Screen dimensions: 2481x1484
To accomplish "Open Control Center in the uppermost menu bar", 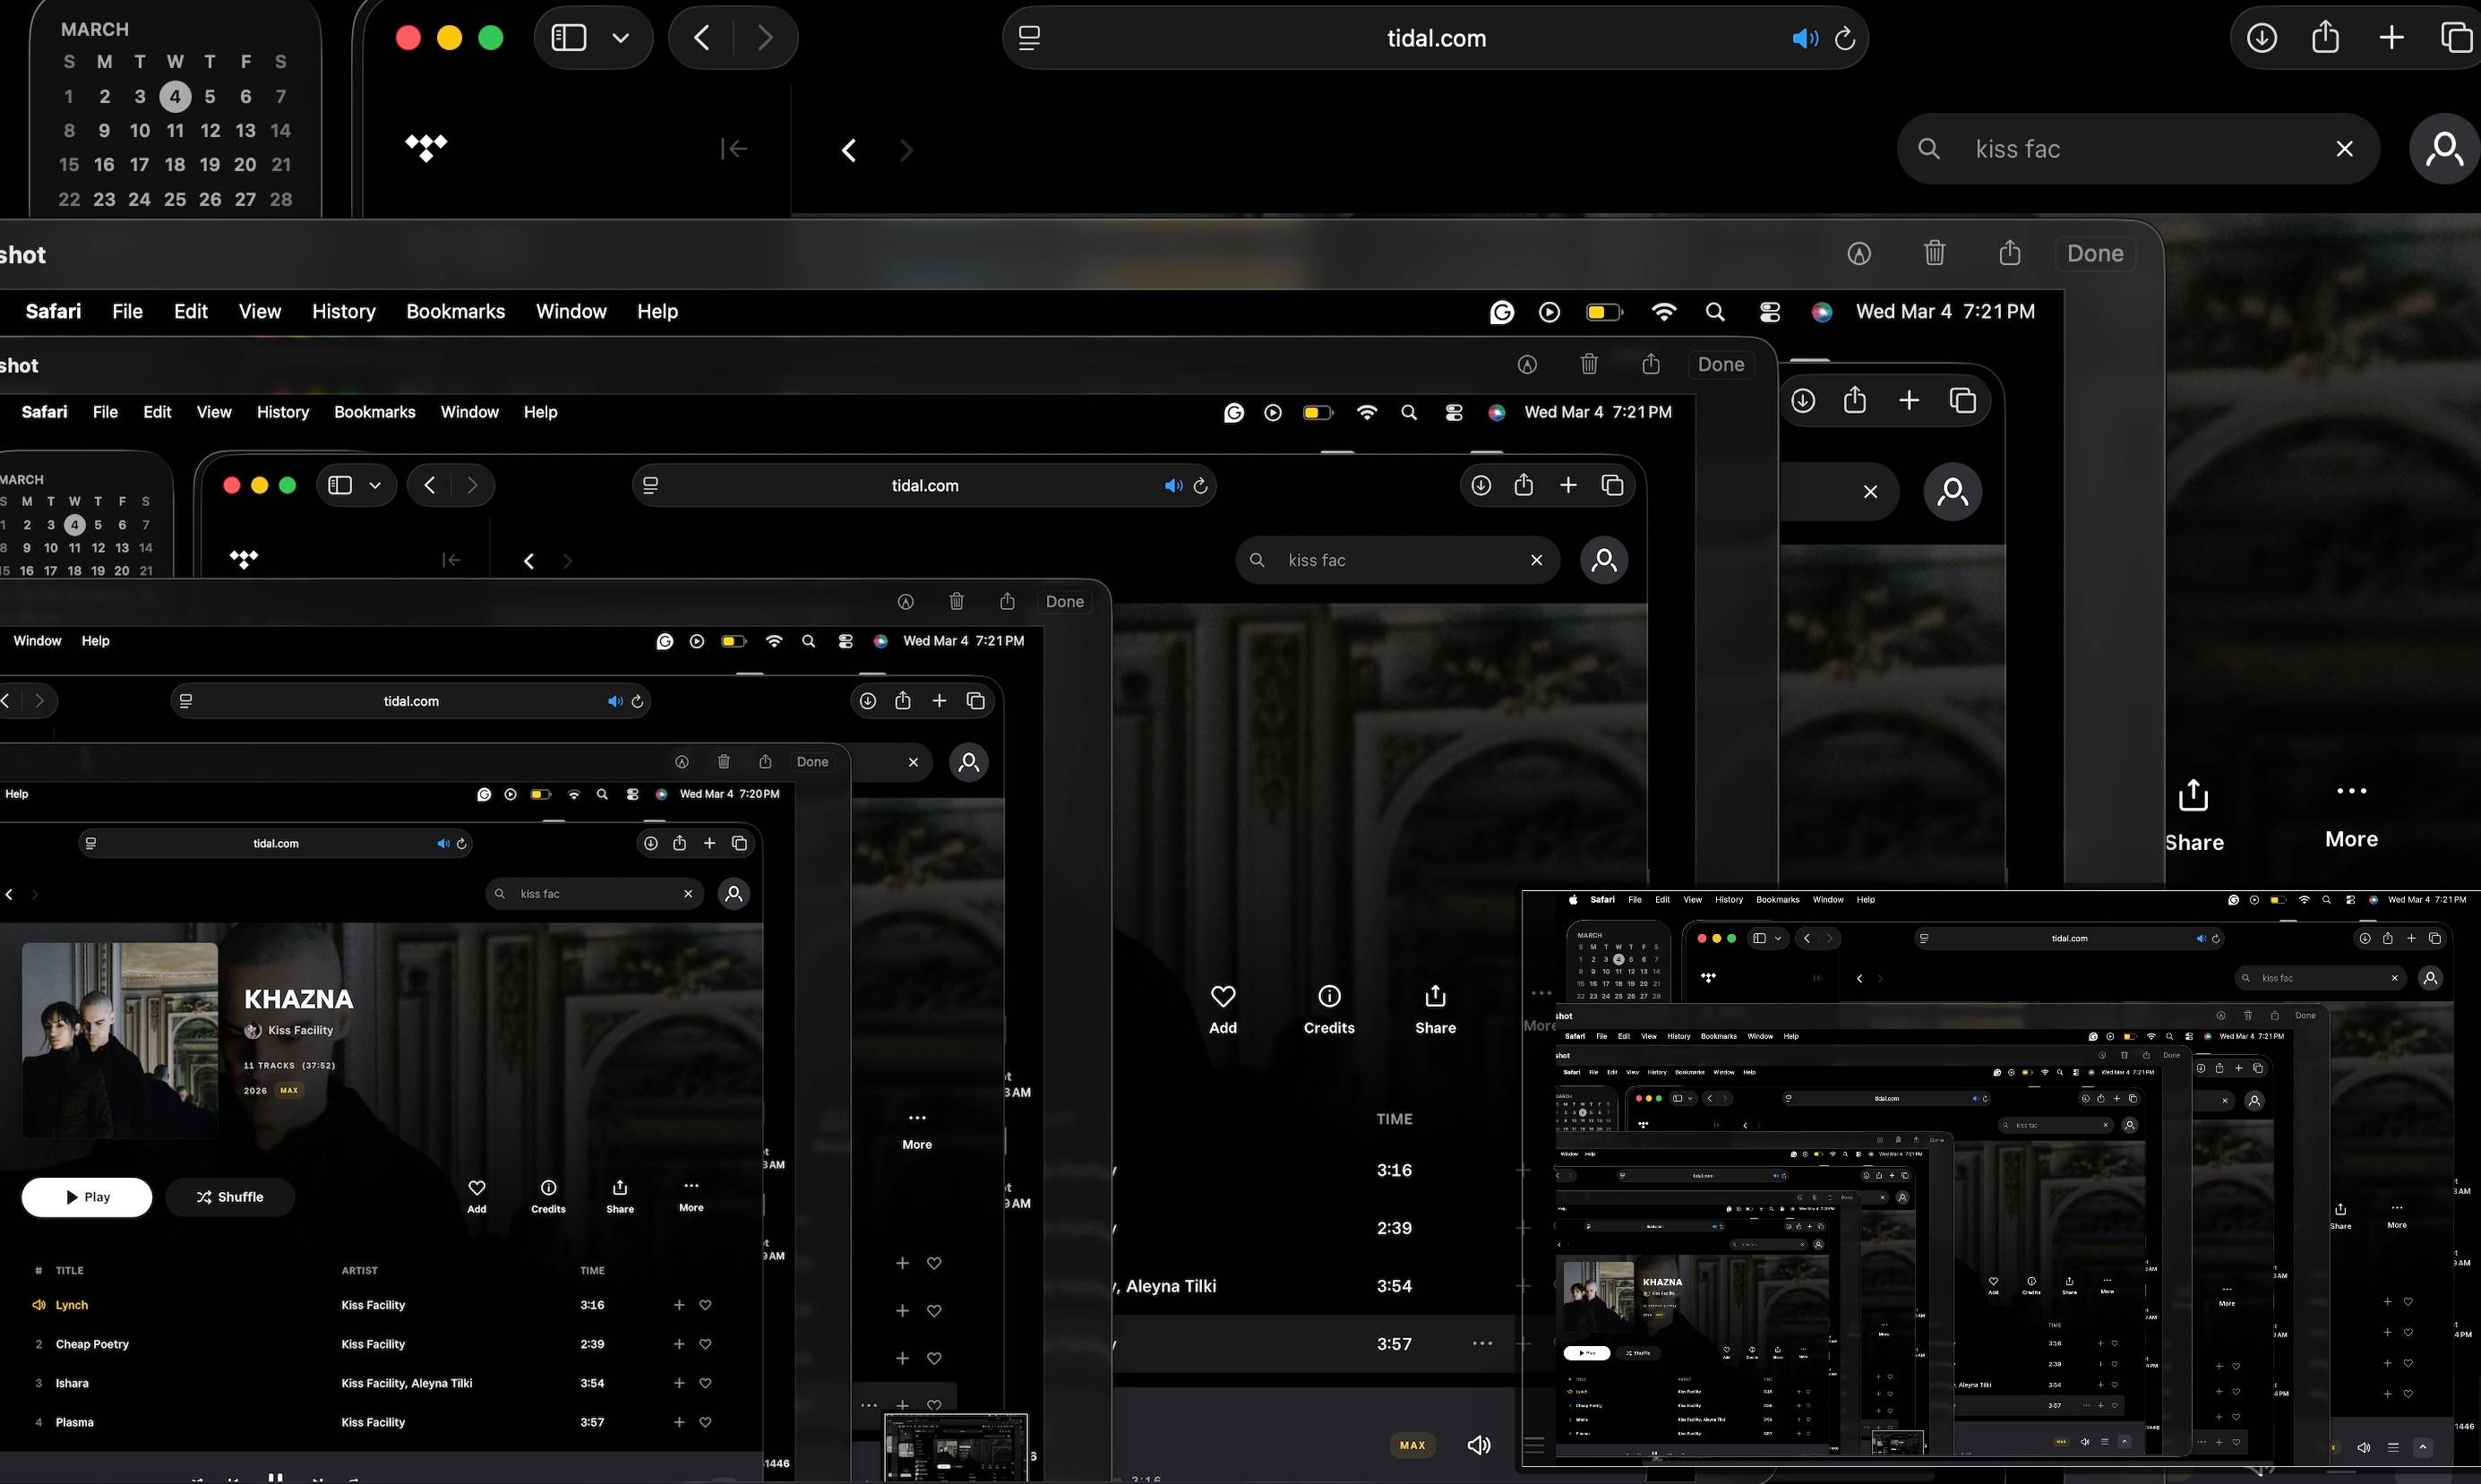I will (x=1769, y=312).
